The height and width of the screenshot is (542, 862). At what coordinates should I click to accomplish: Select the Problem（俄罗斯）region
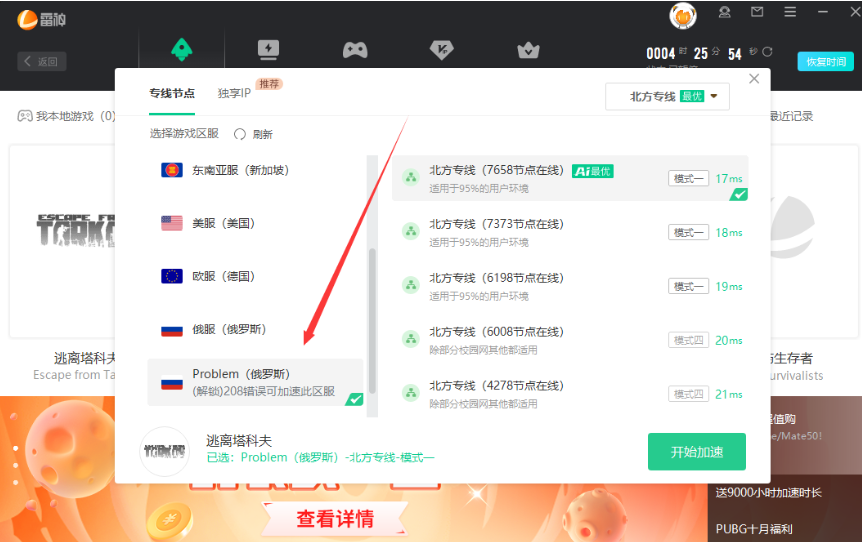(256, 383)
